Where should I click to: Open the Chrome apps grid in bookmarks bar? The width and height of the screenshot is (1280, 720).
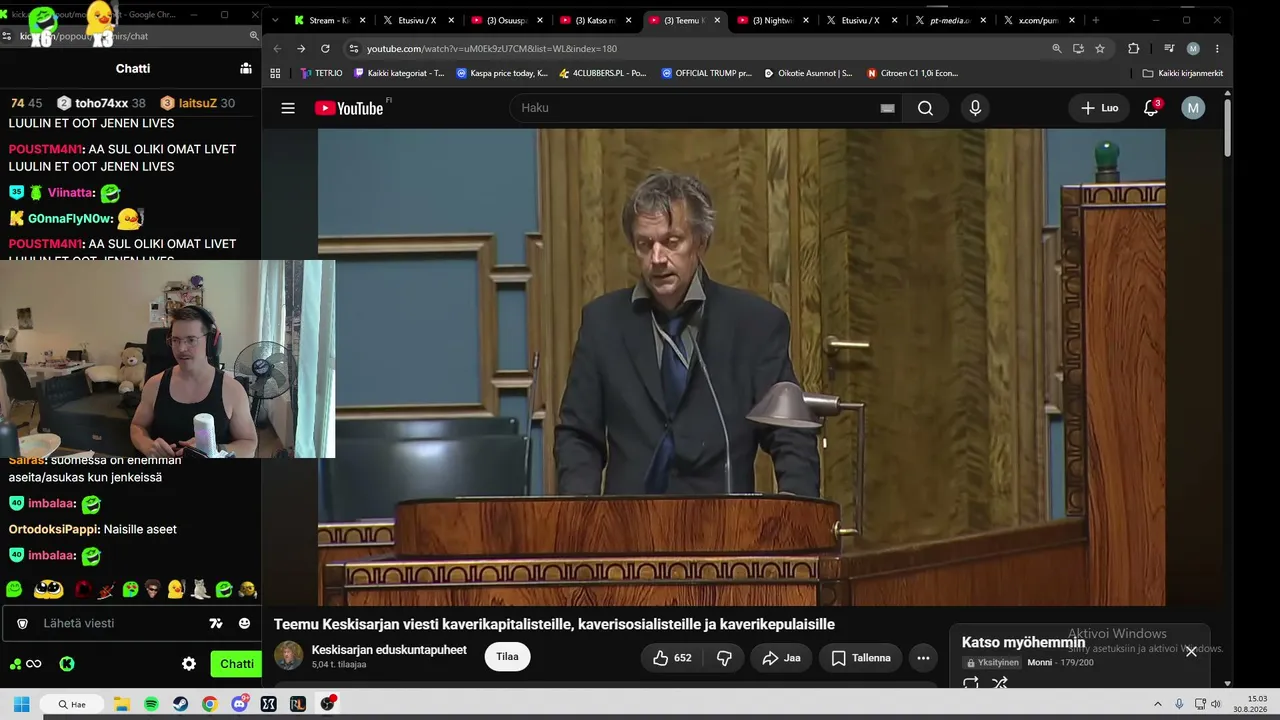(x=275, y=73)
